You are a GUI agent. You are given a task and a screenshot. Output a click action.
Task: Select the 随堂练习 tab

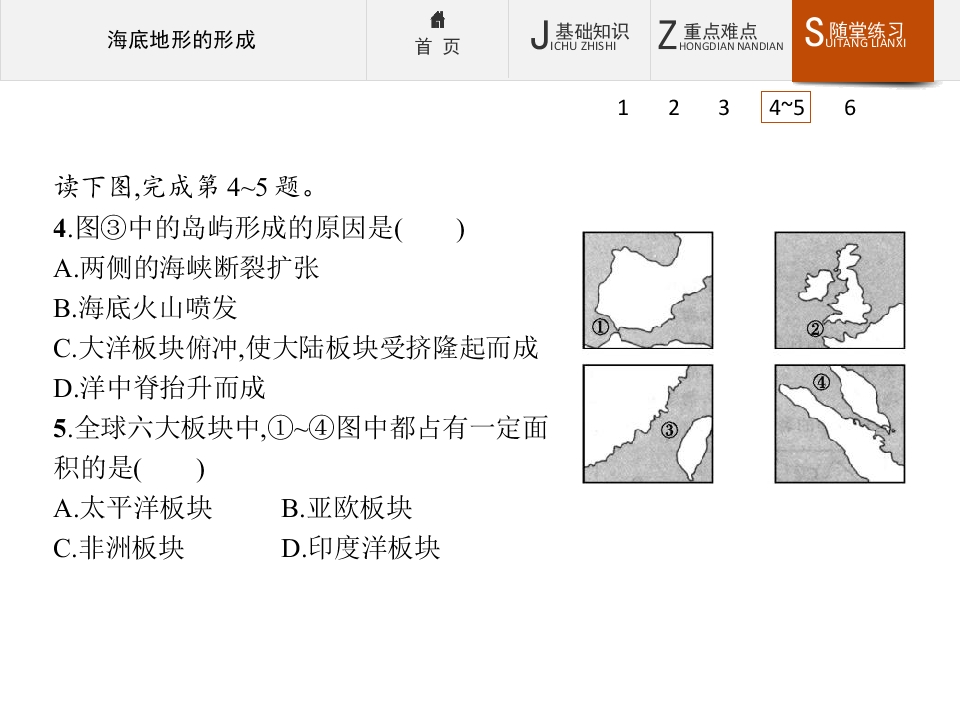pos(862,38)
